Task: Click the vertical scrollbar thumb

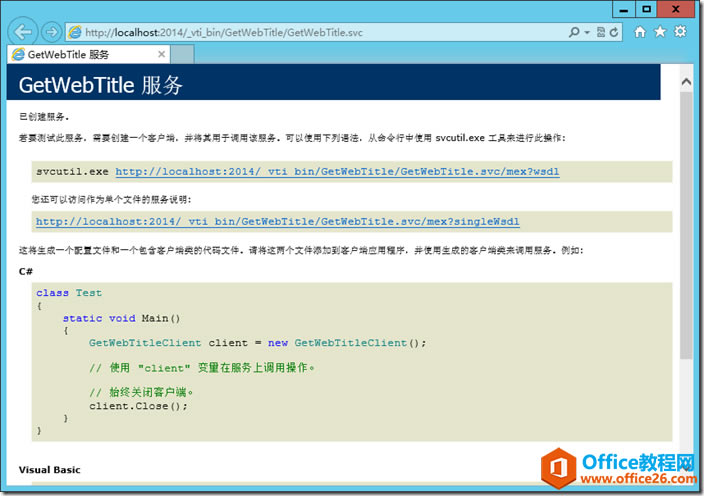Action: coord(686,225)
